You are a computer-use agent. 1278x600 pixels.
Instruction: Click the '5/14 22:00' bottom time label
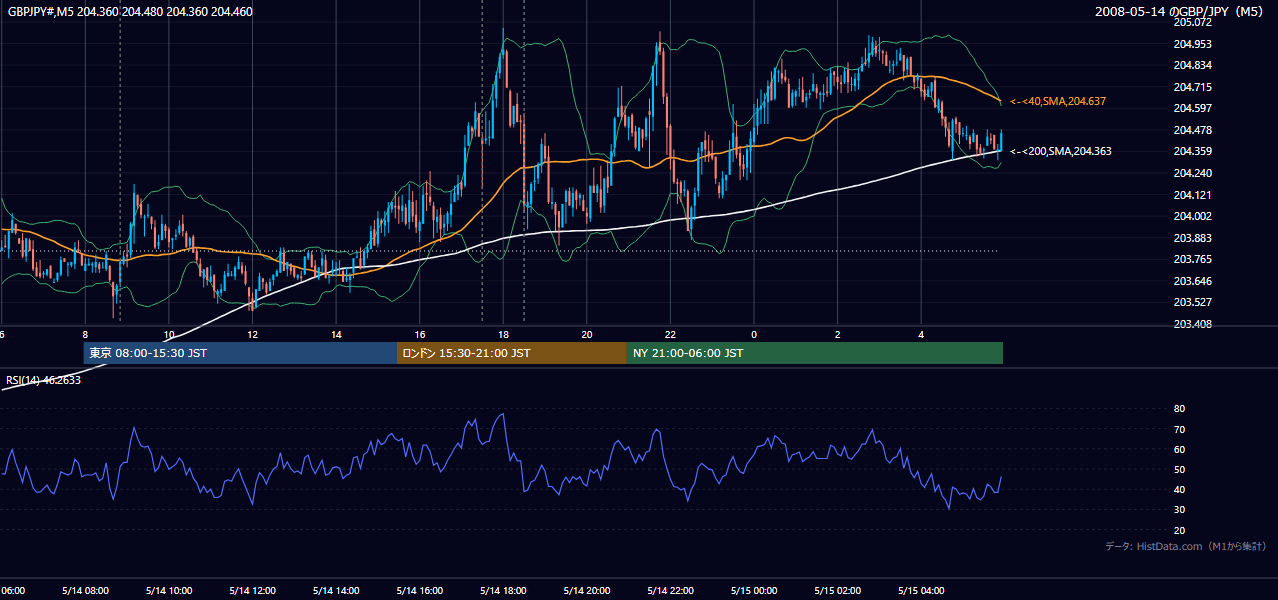pyautogui.click(x=670, y=591)
